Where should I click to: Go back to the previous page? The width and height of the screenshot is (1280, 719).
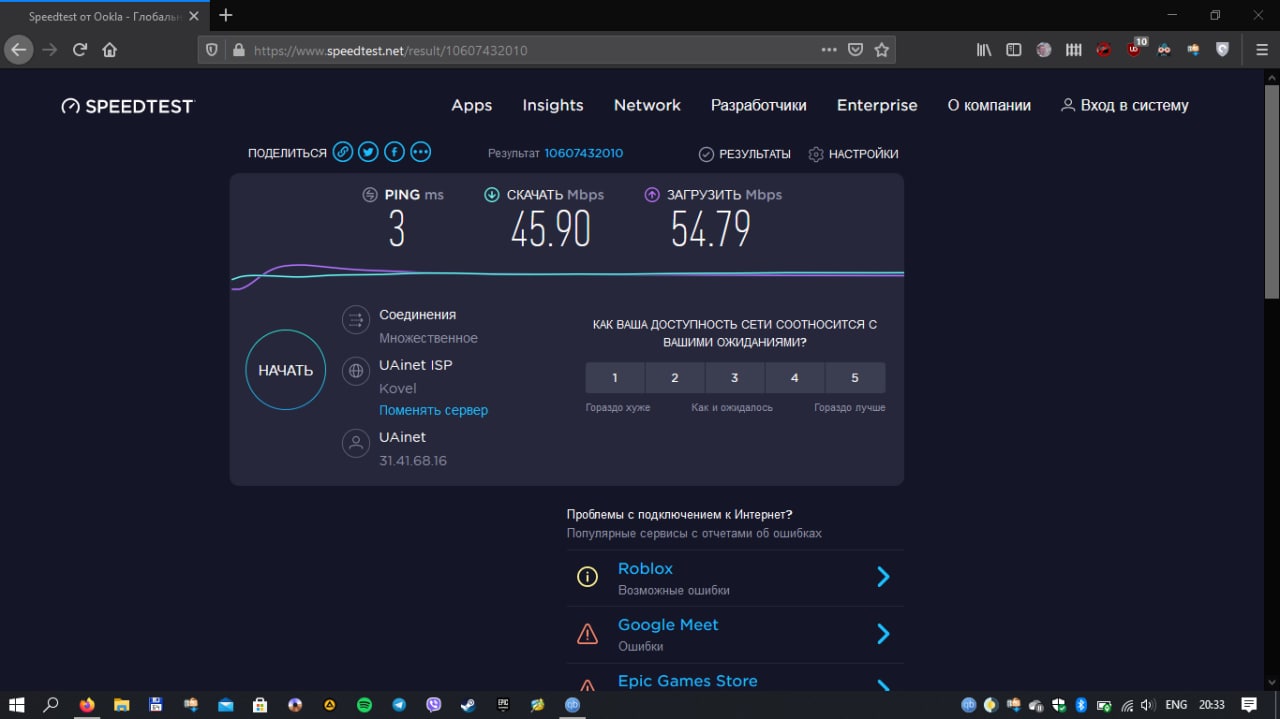point(18,50)
